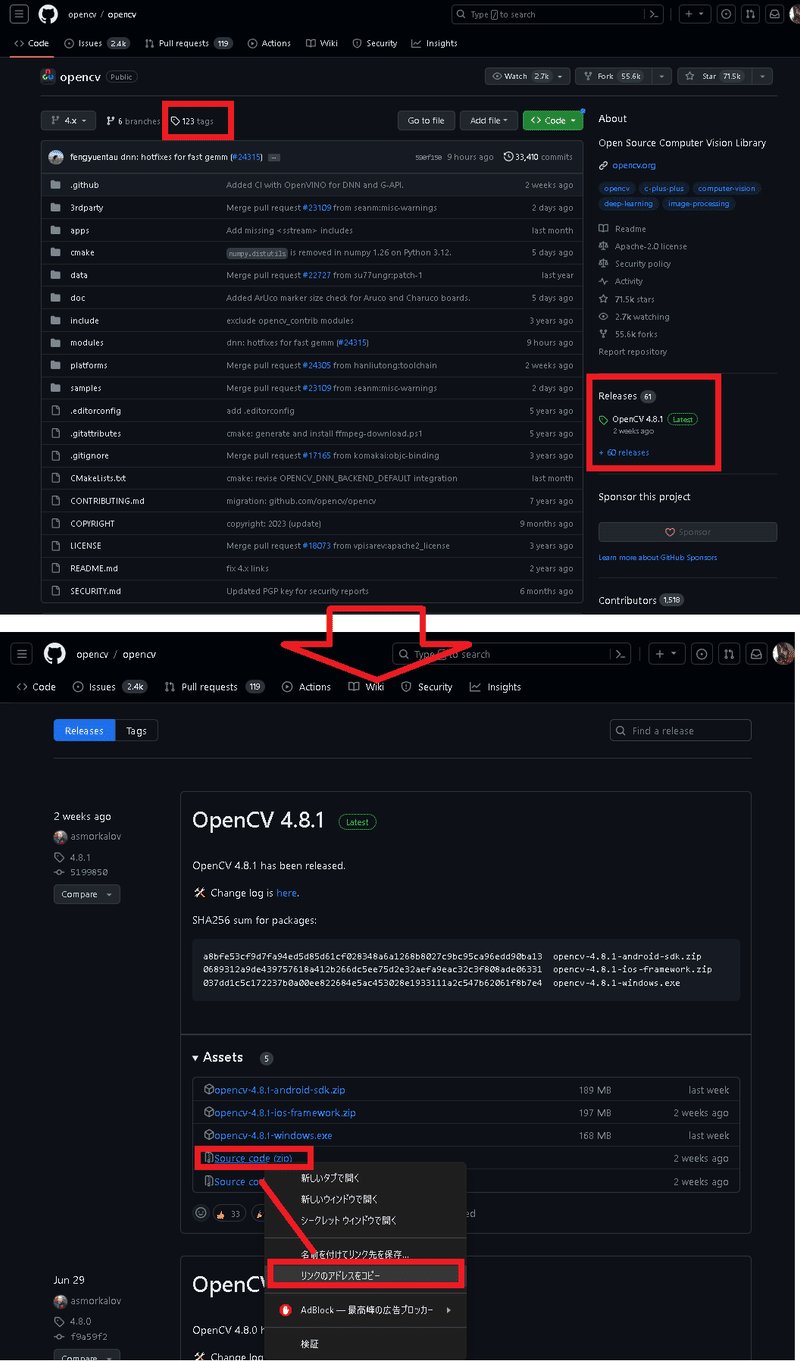Open the green Code dropdown

(552, 119)
